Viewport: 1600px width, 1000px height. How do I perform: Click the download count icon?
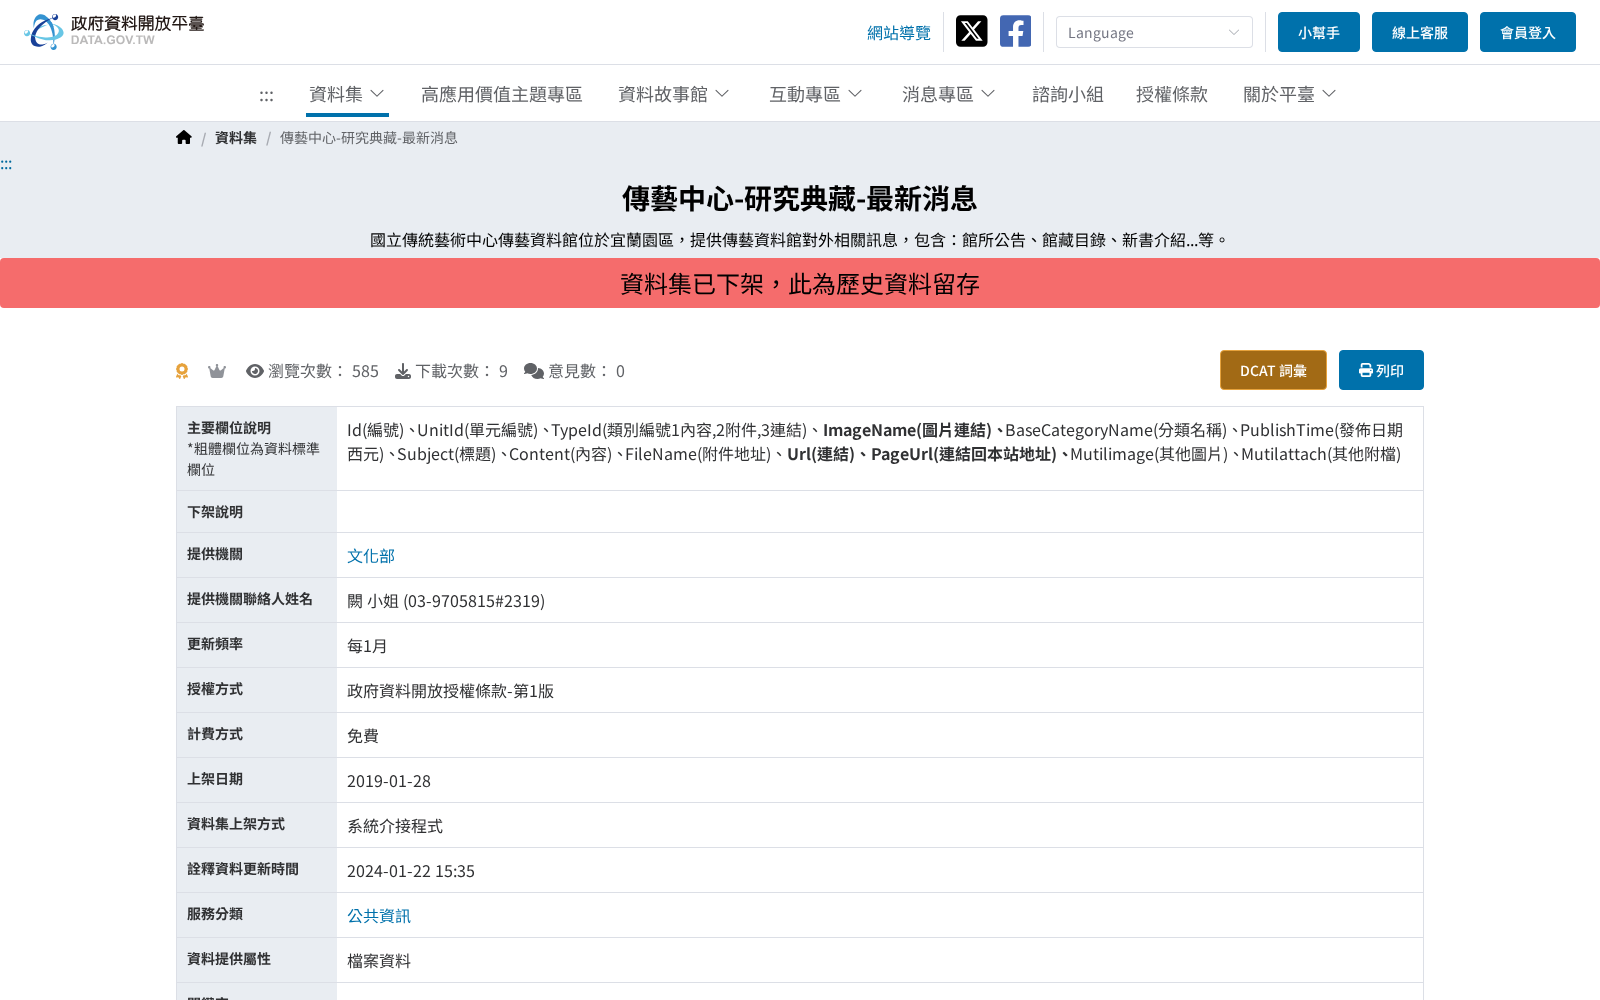[x=402, y=371]
